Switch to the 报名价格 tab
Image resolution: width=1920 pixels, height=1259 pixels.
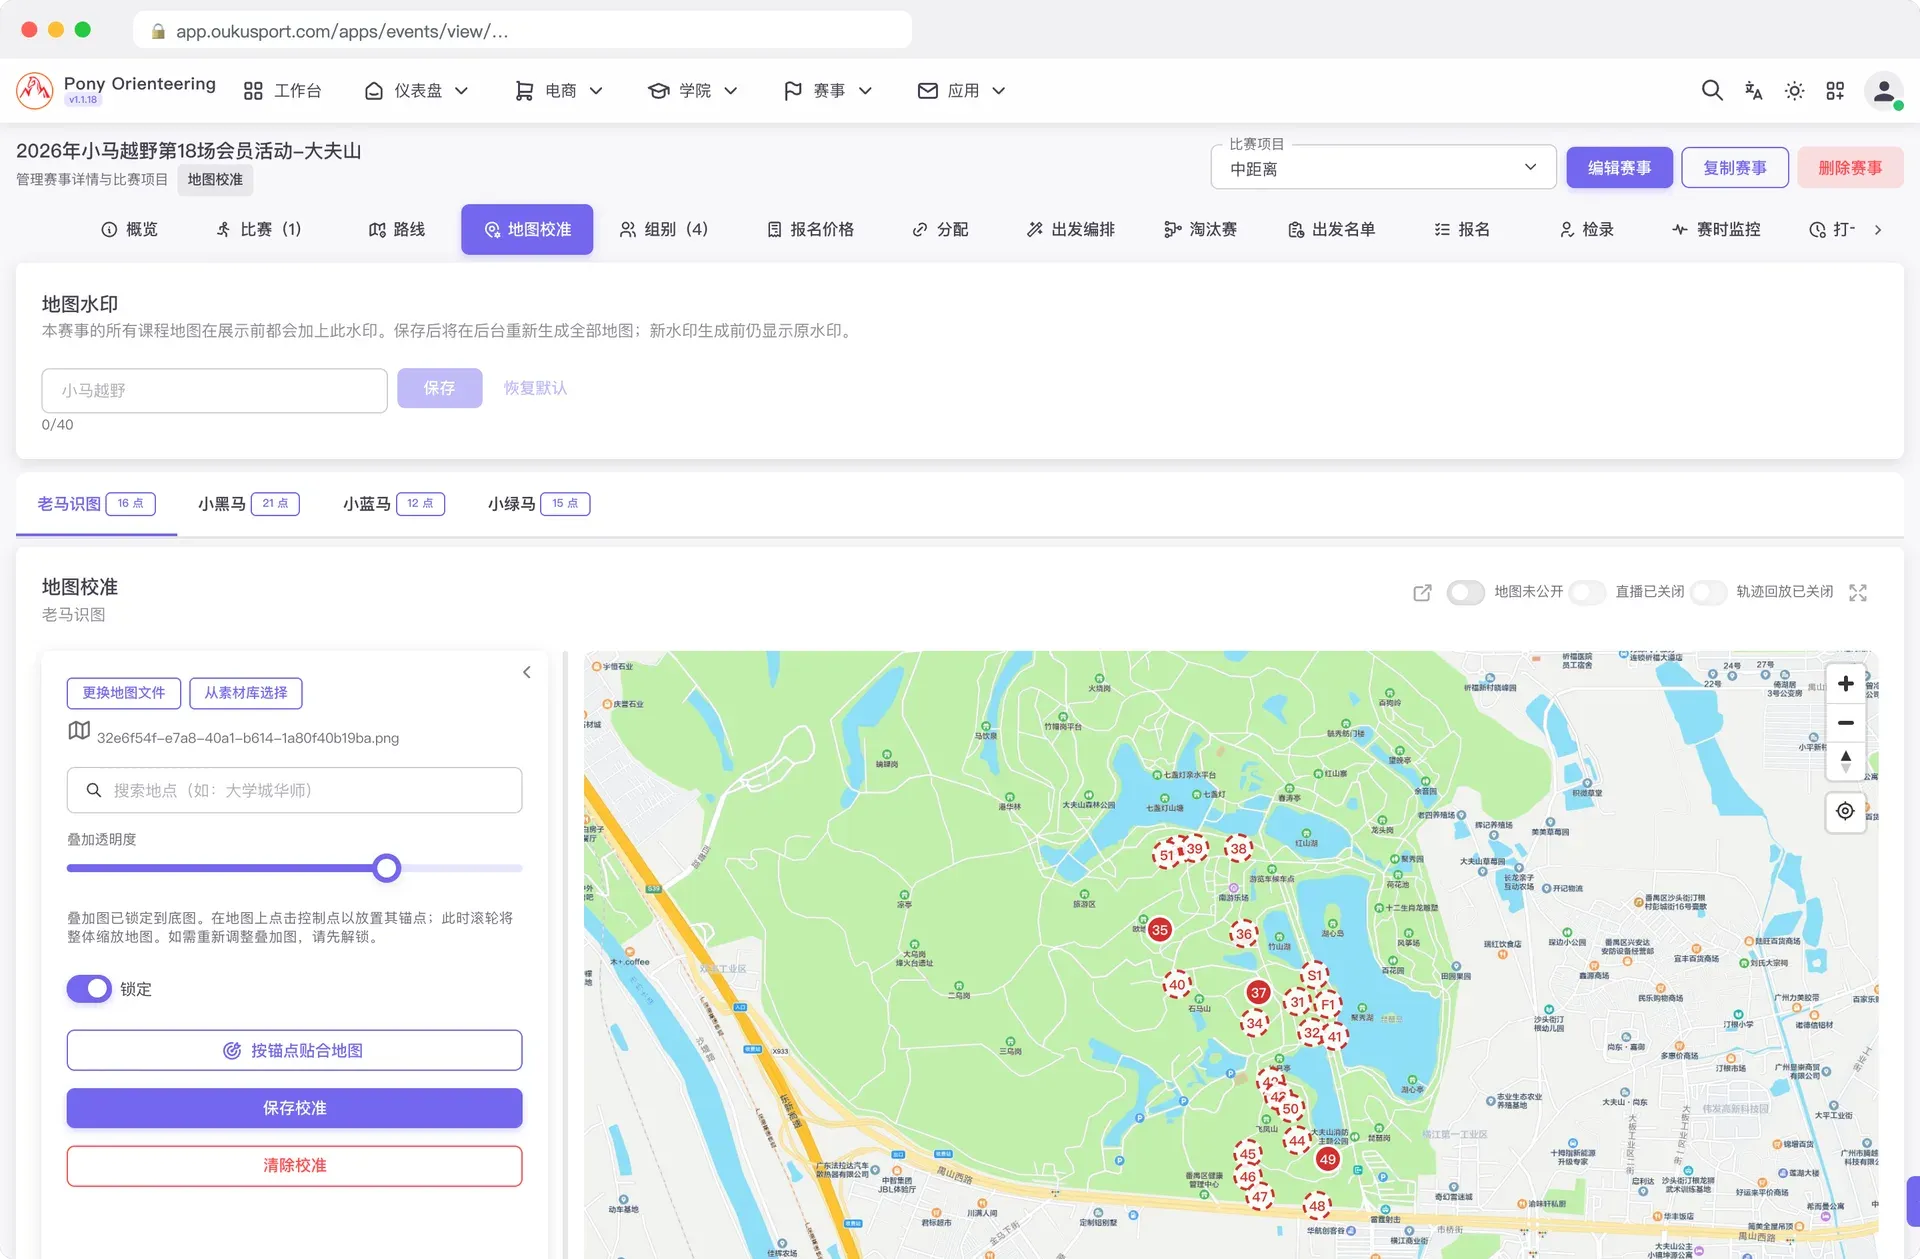810,230
